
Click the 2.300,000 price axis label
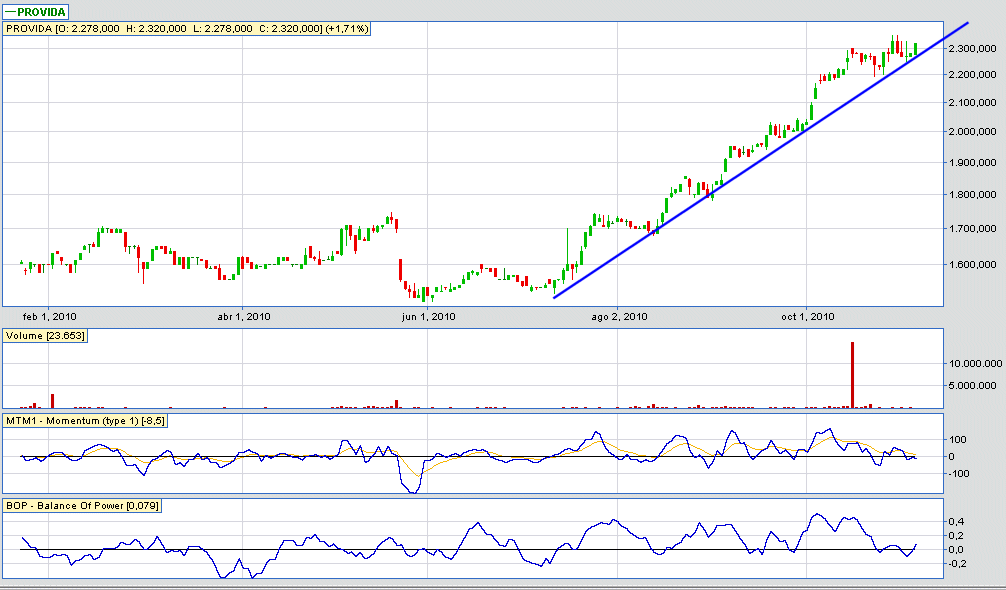point(972,48)
